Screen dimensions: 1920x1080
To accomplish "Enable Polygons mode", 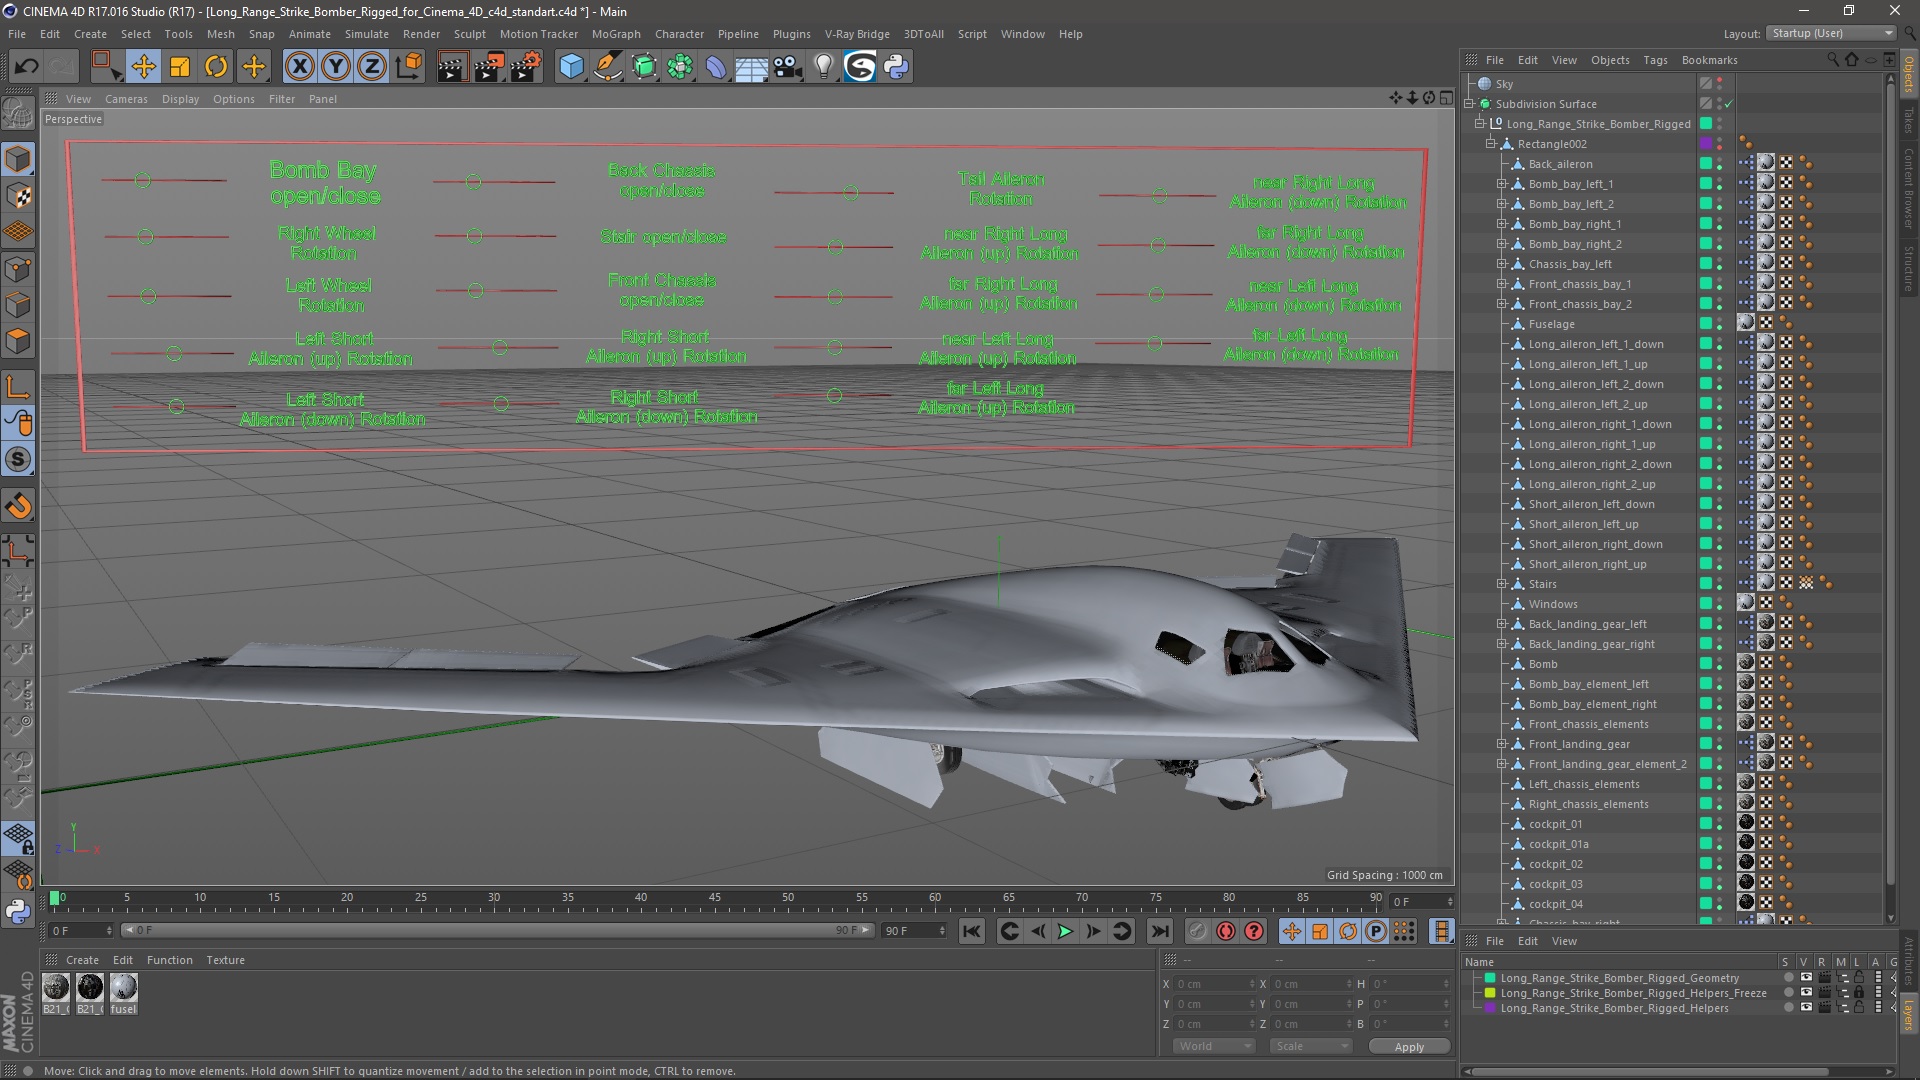I will [18, 341].
